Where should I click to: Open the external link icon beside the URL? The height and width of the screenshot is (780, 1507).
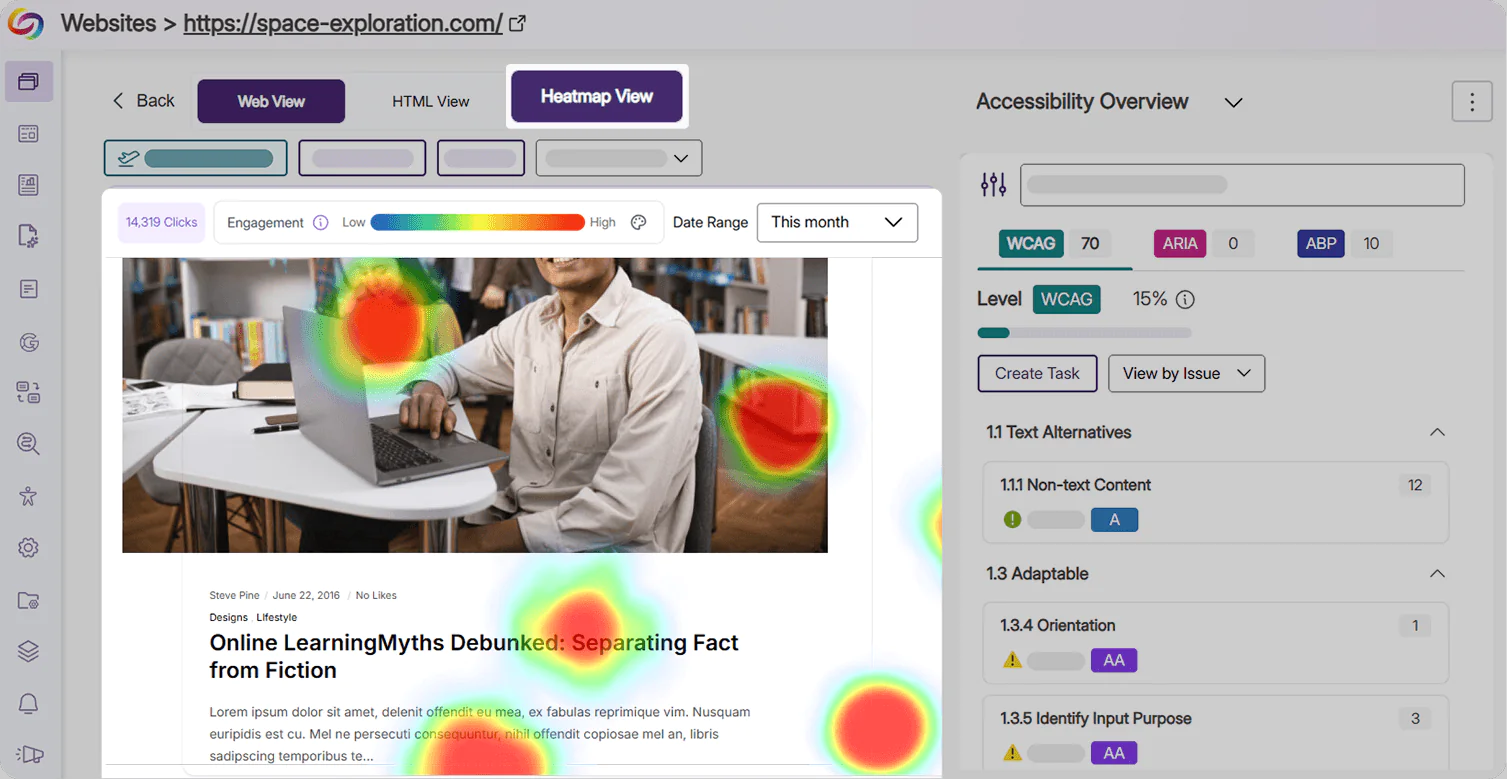click(518, 23)
